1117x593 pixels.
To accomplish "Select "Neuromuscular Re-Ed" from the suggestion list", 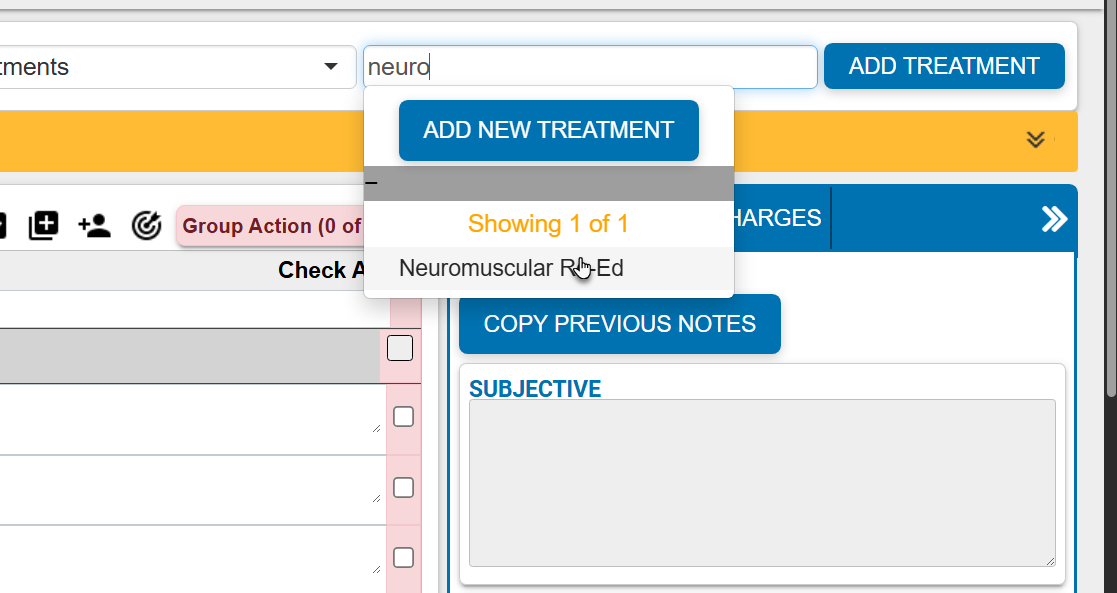I will [x=511, y=268].
